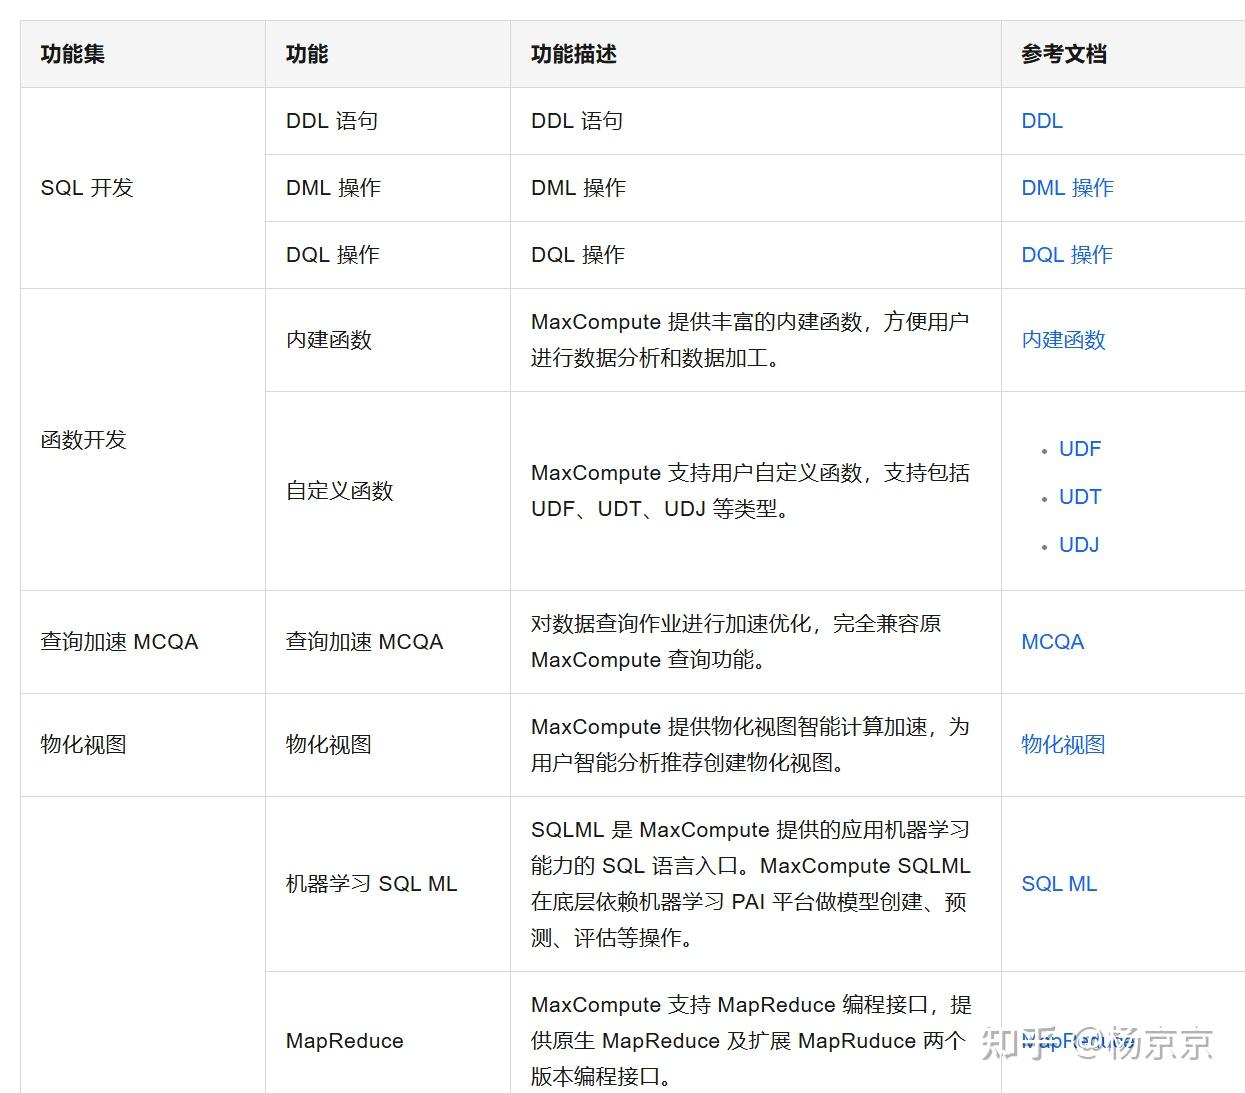
Task: Open the 物化视图 reference link
Action: point(1062,744)
